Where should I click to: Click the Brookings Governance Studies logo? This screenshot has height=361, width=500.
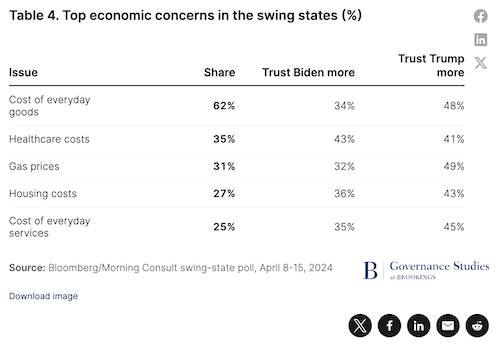(426, 270)
